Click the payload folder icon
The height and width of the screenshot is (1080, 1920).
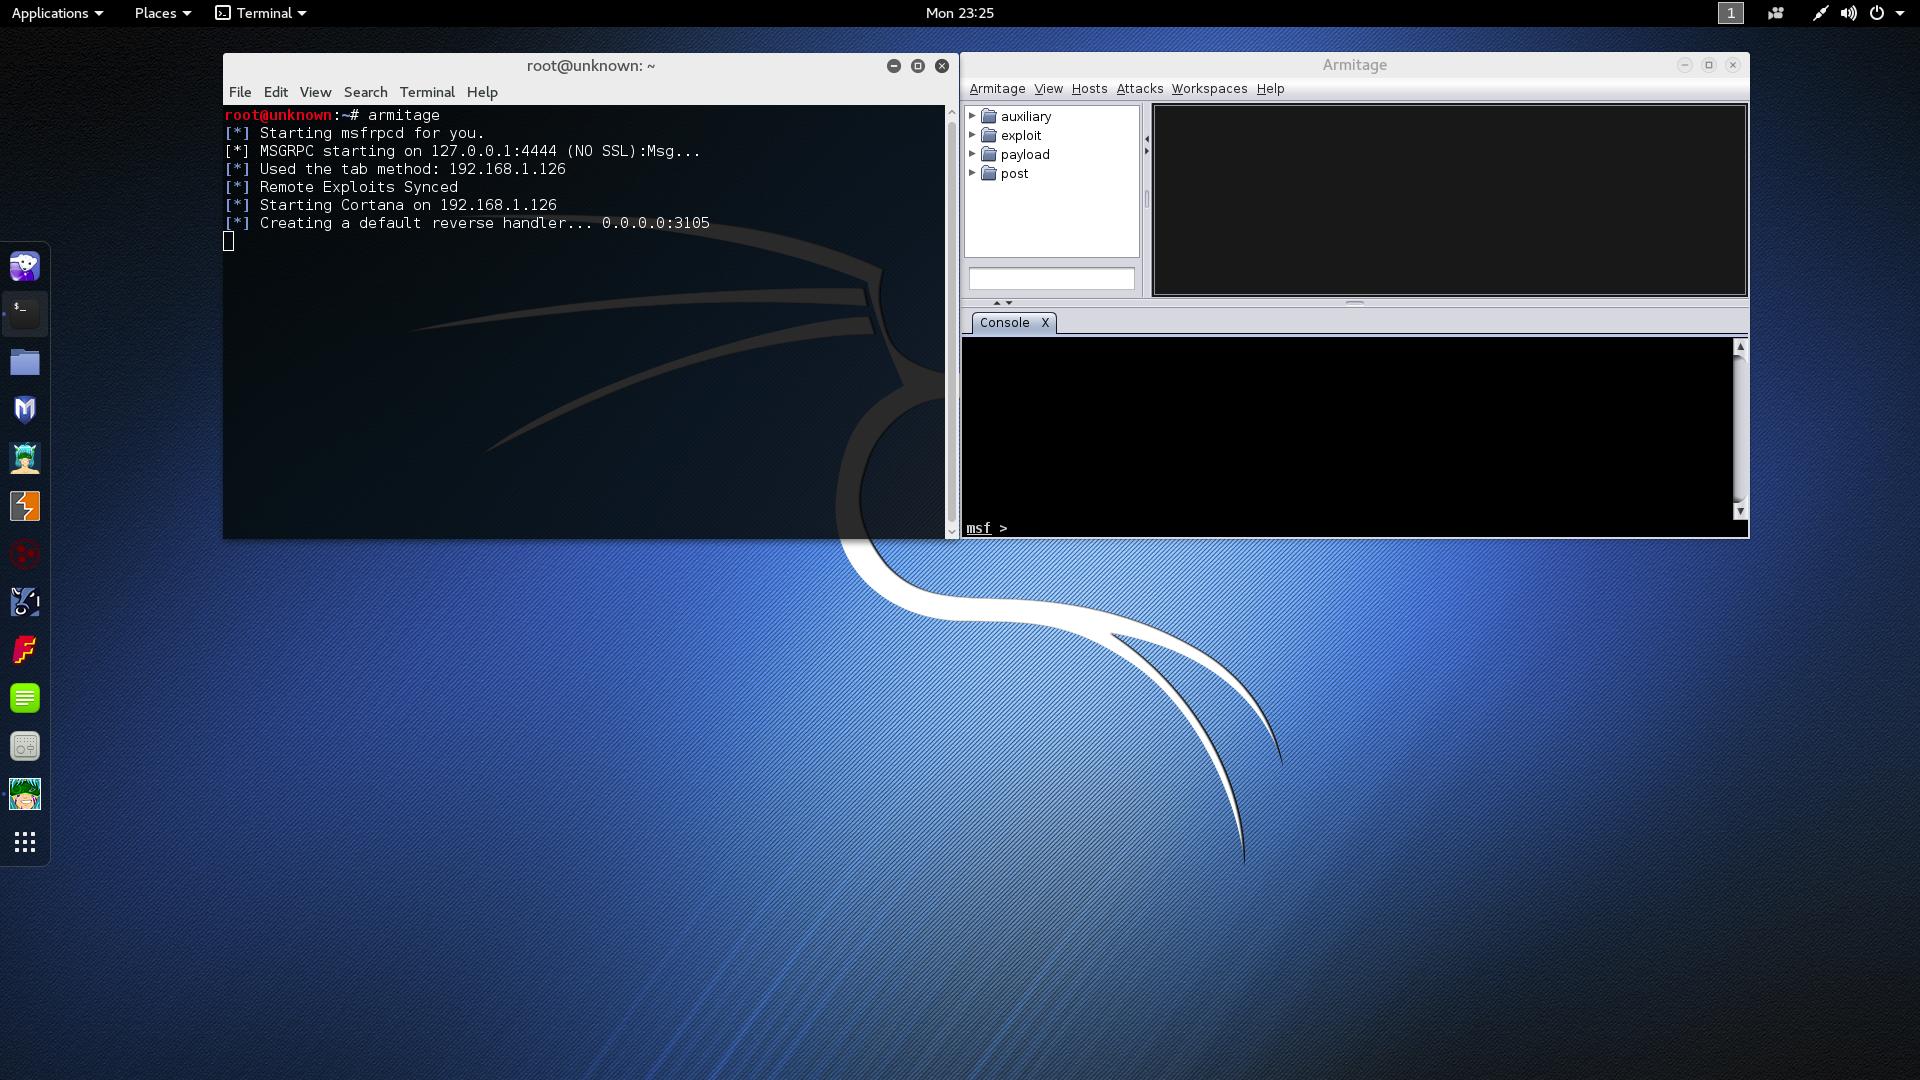[989, 154]
